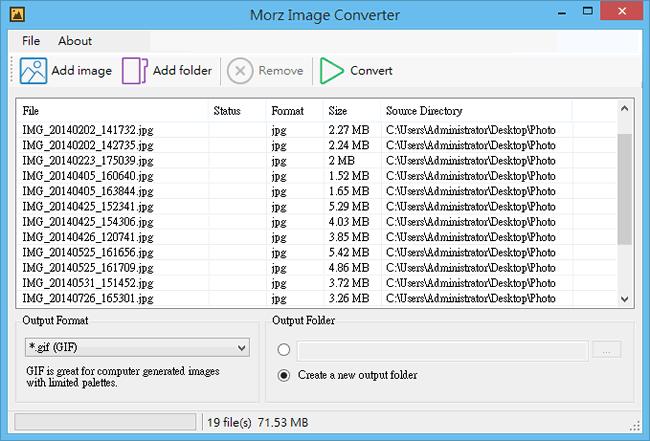The image size is (650, 441).
Task: Sort list by Size column header
Action: 338,110
